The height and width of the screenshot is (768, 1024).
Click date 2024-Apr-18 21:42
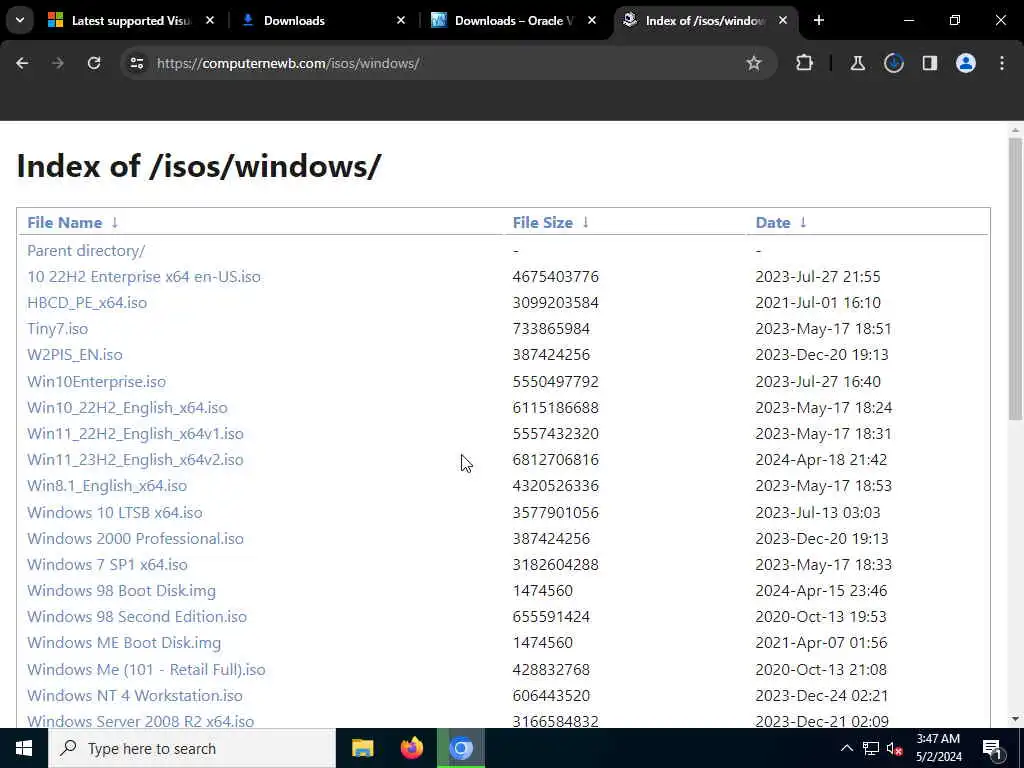[x=821, y=460]
